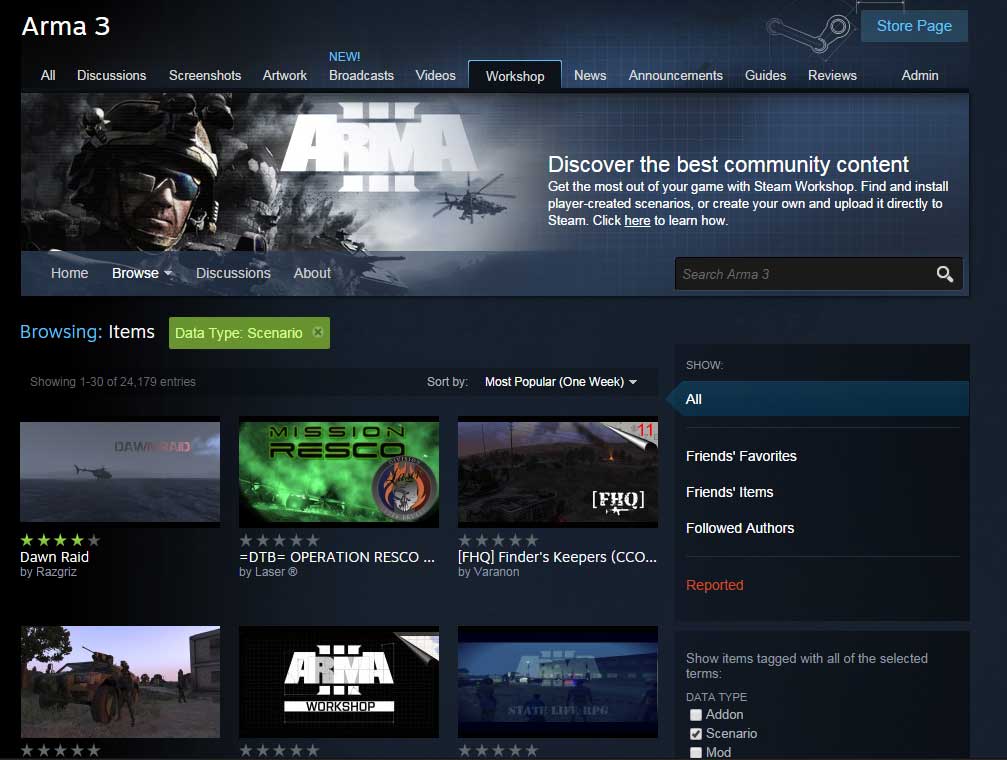Open the State Life RPG thumbnail

click(x=558, y=682)
